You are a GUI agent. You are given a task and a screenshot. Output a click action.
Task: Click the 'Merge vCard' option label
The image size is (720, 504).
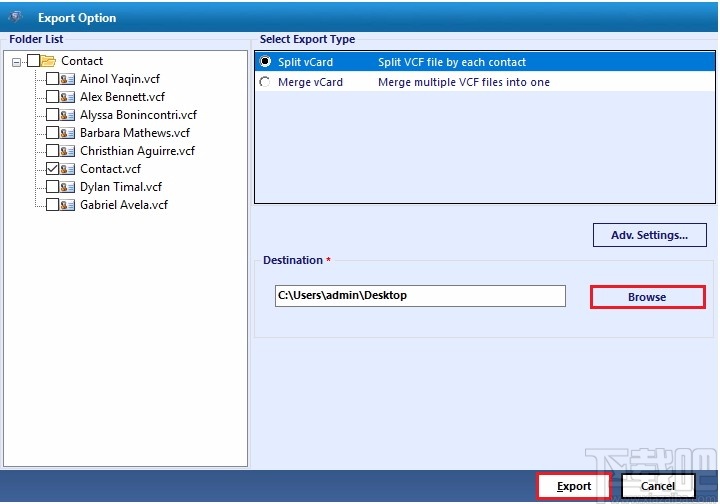310,82
